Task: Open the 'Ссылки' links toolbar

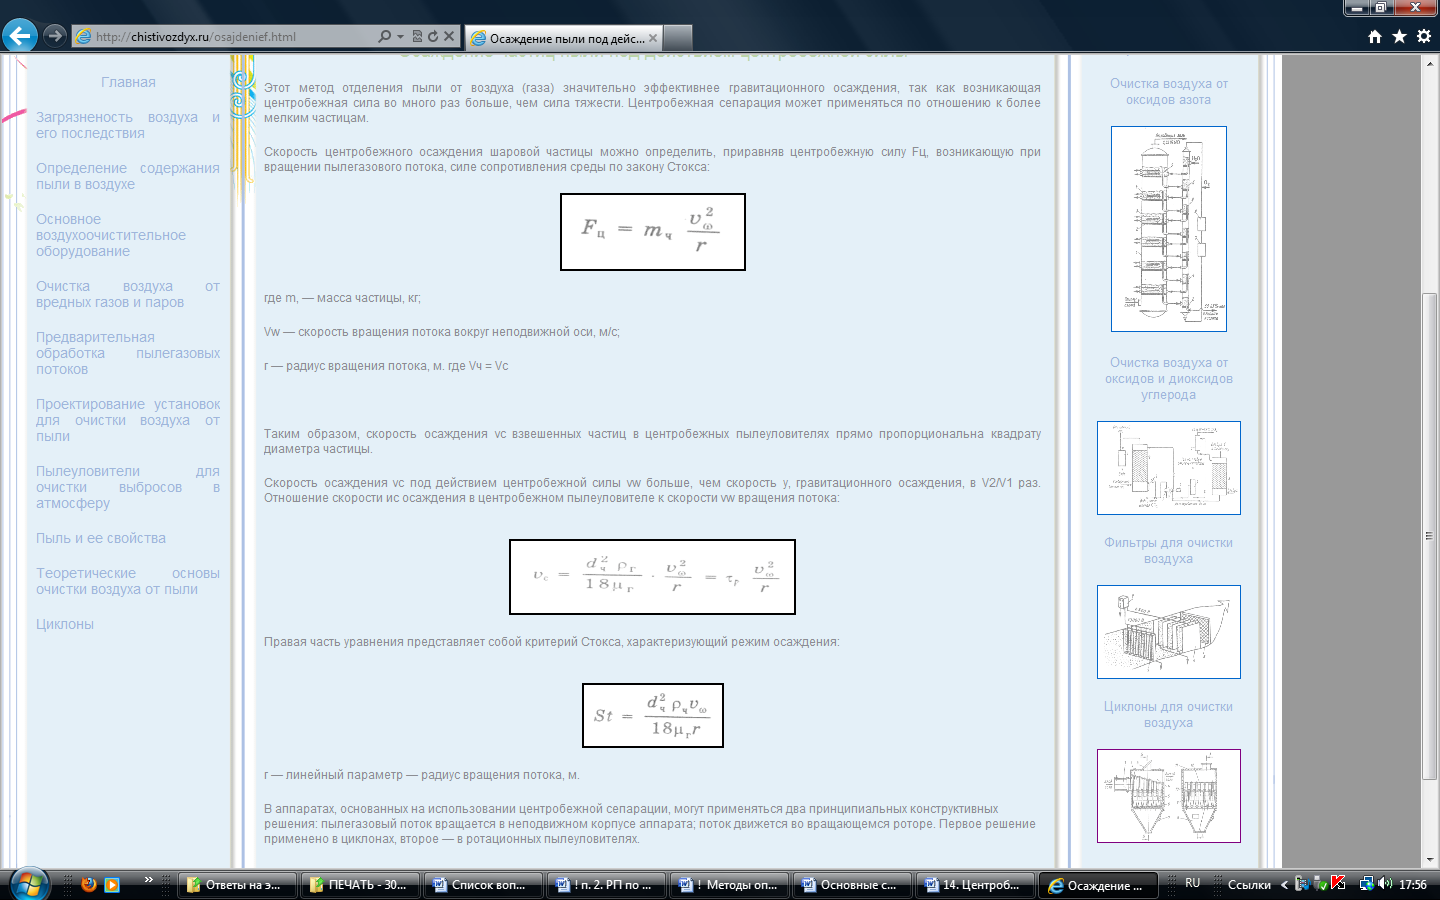Action: (x=1249, y=884)
